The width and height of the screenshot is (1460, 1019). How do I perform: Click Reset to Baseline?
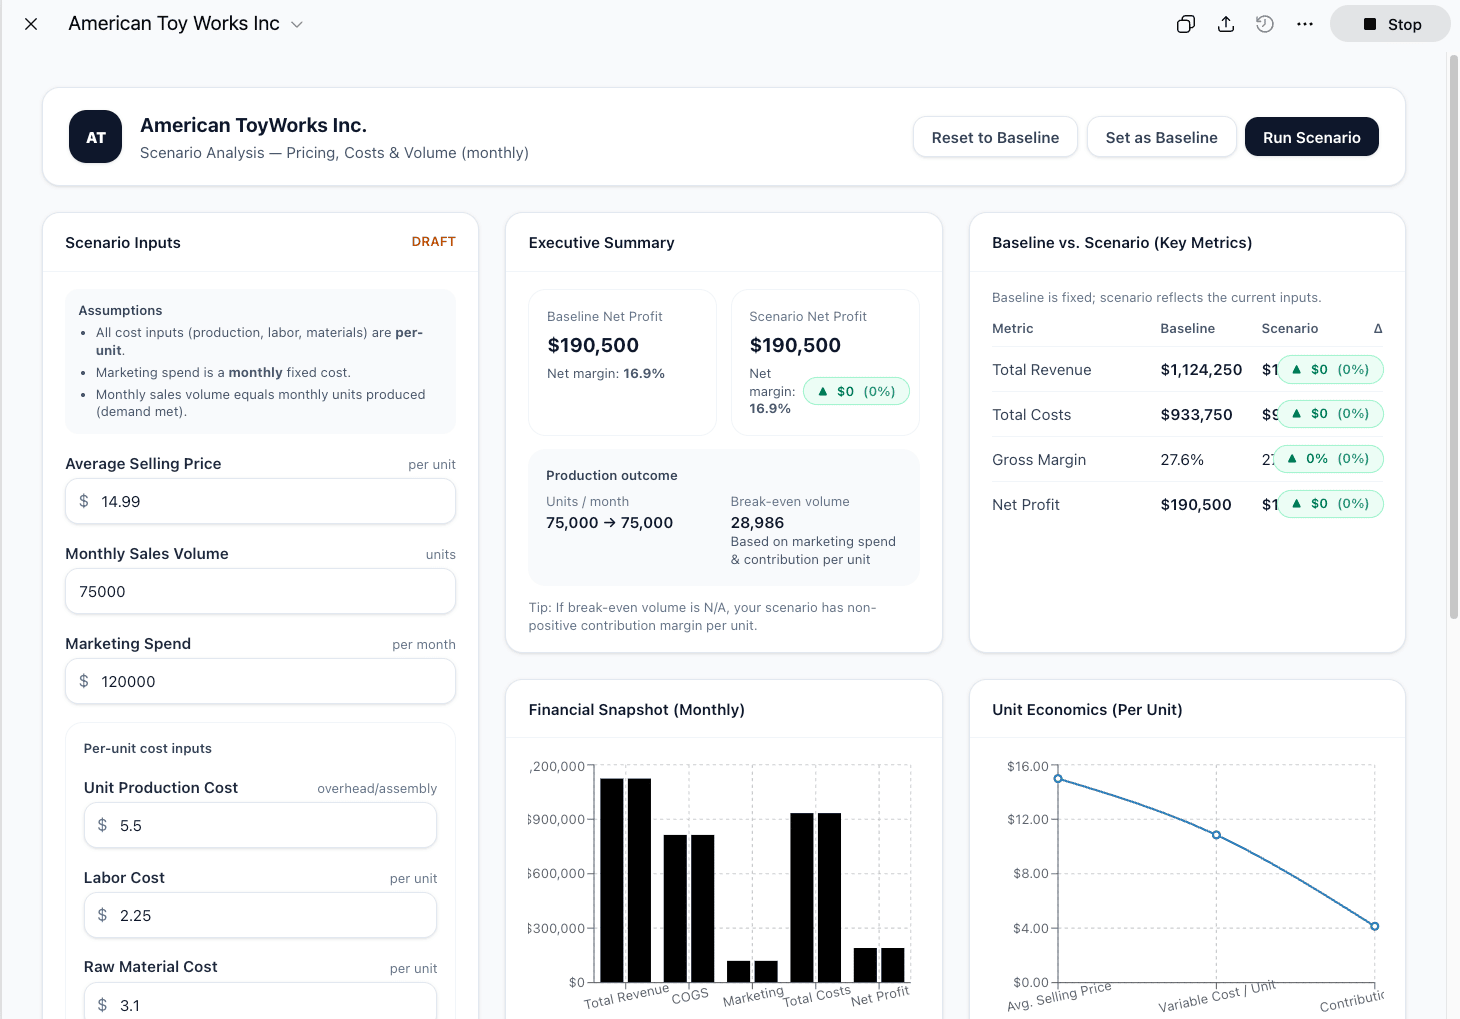(994, 138)
